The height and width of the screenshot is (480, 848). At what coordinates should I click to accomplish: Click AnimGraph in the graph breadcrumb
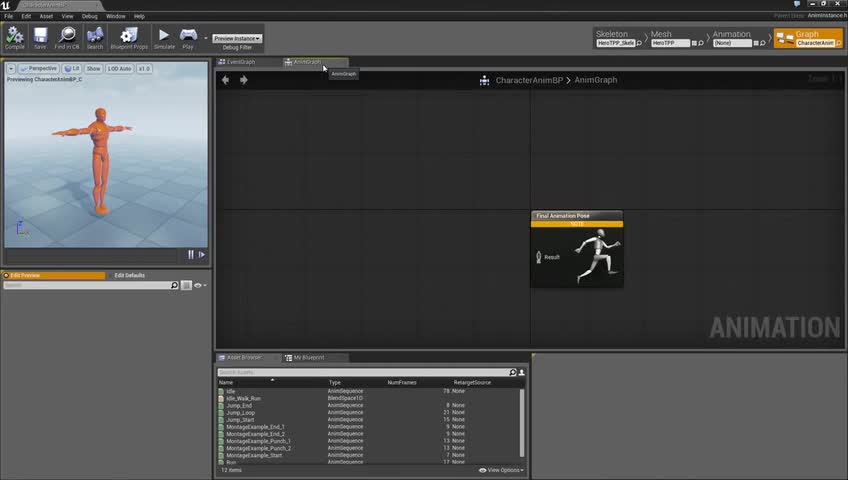595,80
